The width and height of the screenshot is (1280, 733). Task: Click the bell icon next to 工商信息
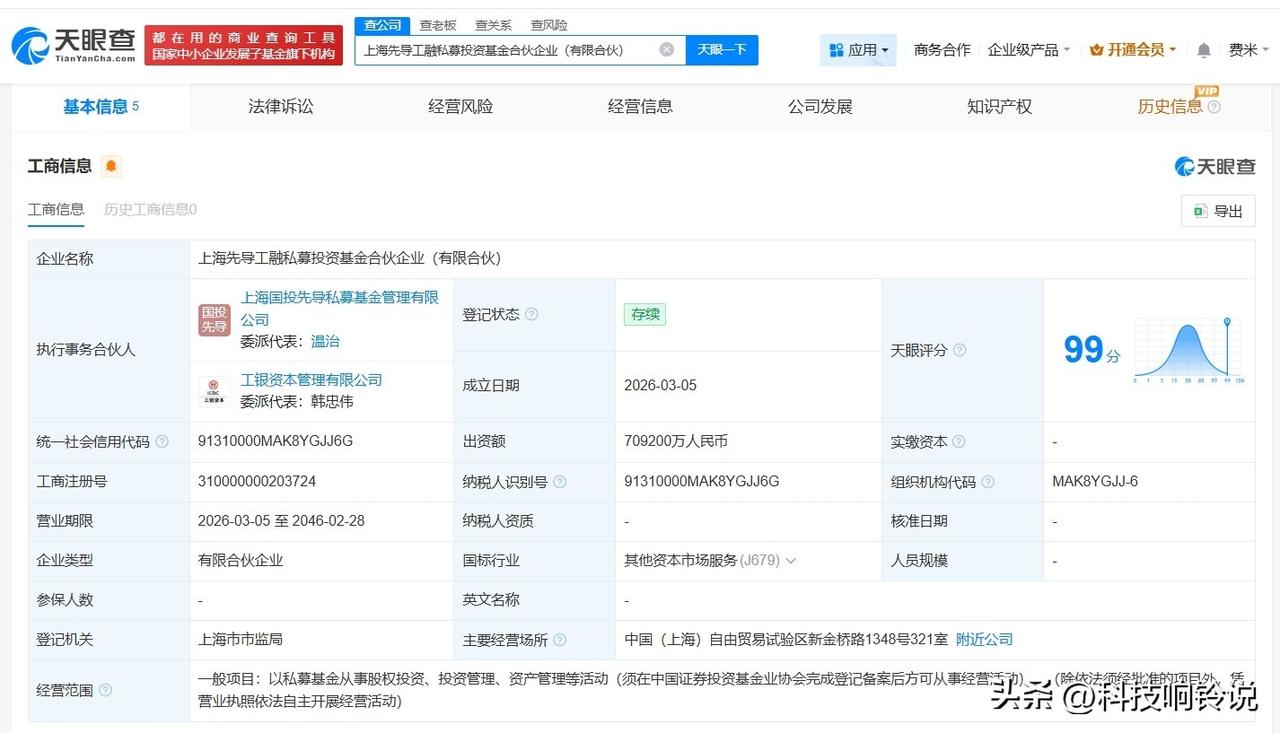tap(113, 166)
